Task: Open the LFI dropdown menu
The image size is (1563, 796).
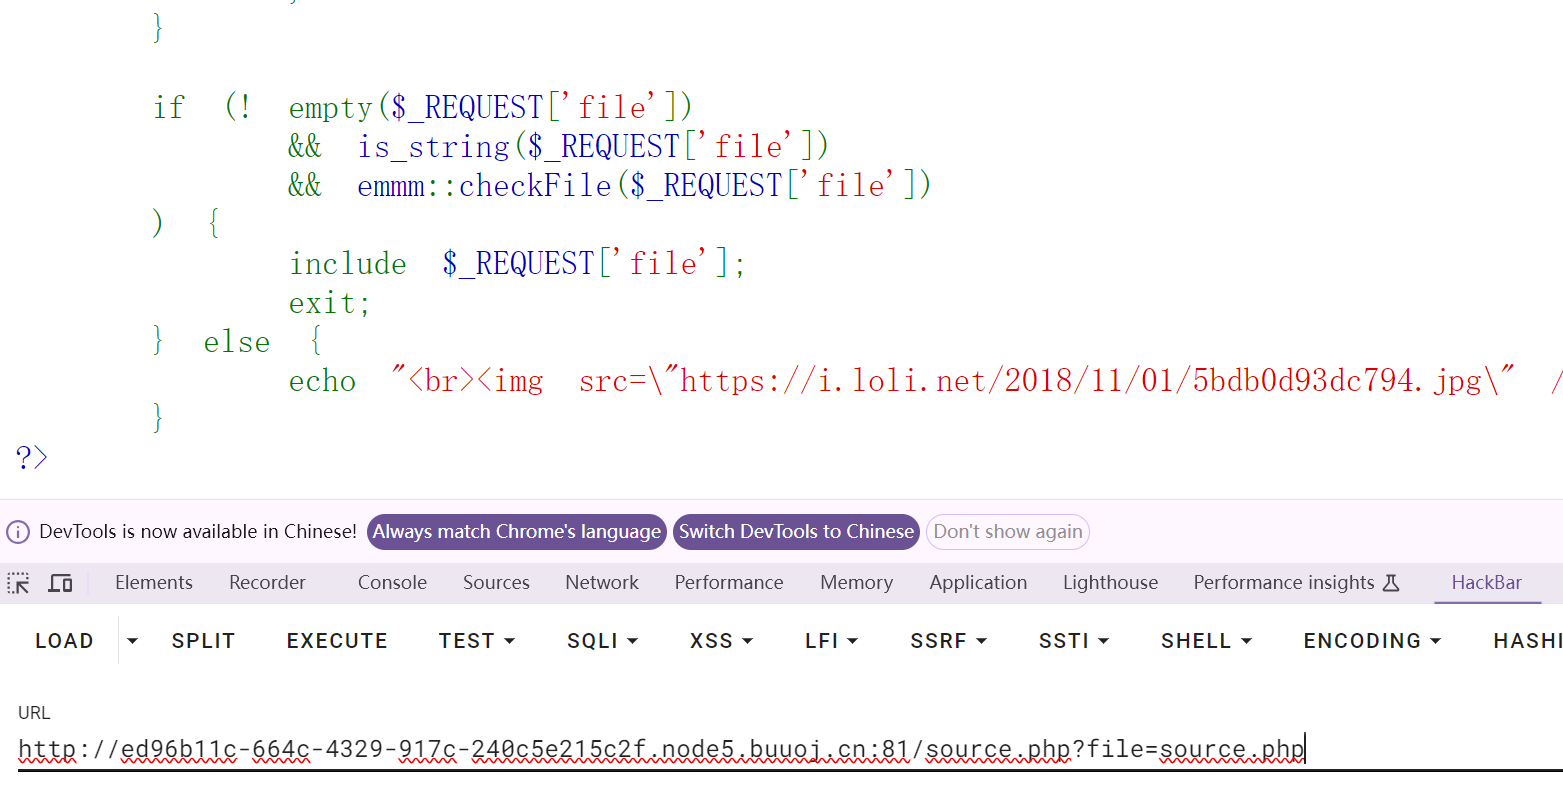Action: point(832,641)
